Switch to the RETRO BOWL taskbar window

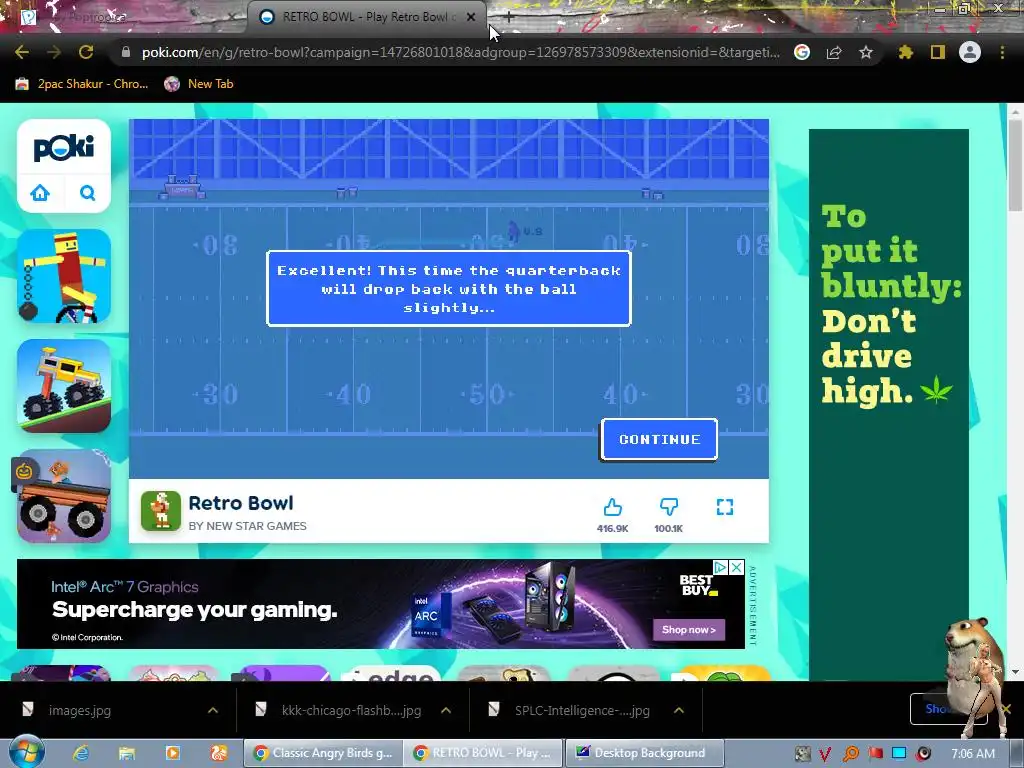coord(483,753)
